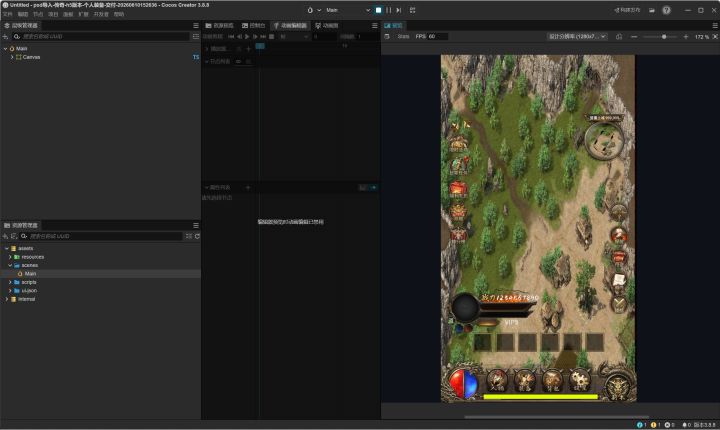
Task: Collapse the scenes folder
Action: 10,265
